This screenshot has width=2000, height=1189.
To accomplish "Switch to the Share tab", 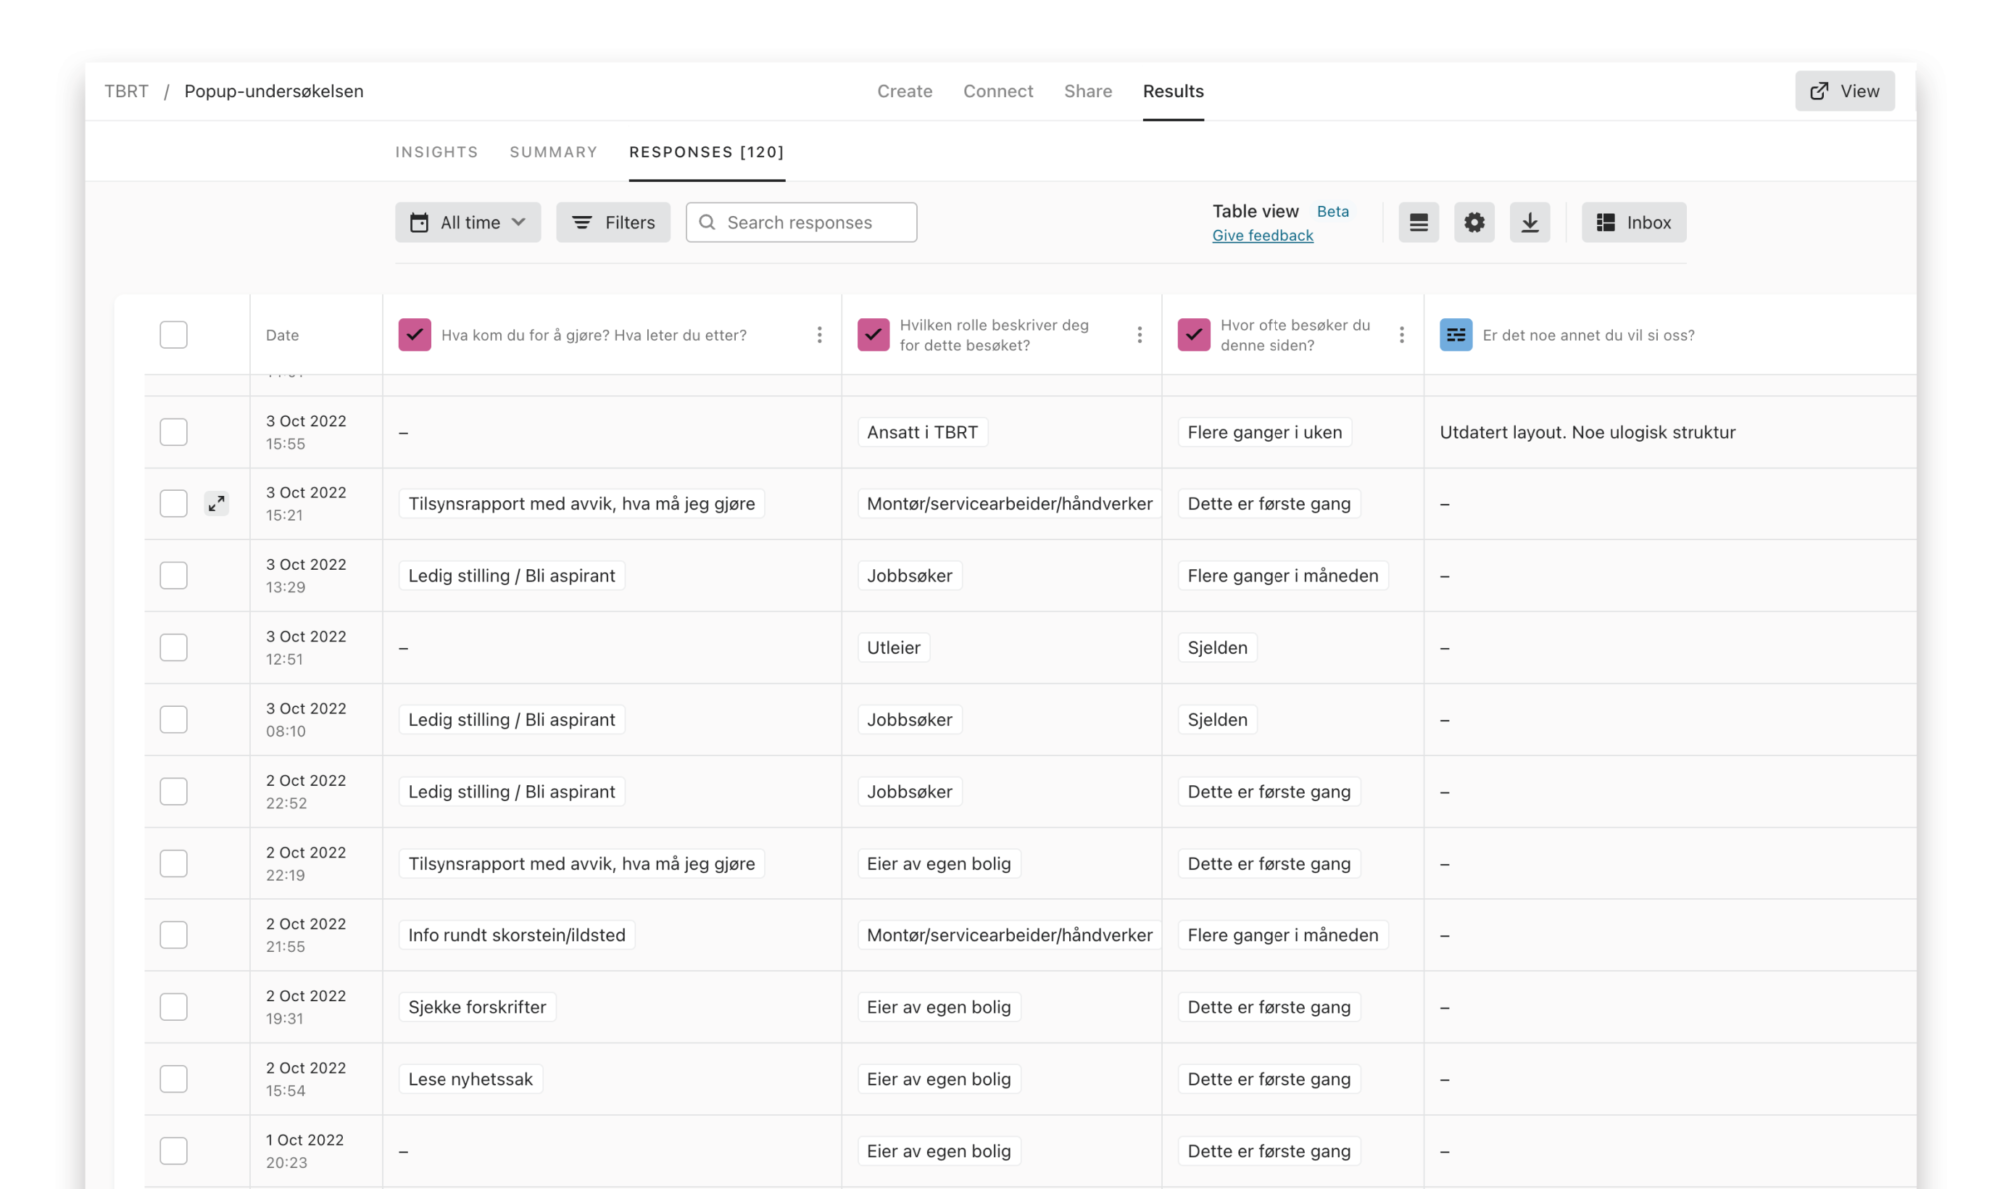I will (1088, 91).
